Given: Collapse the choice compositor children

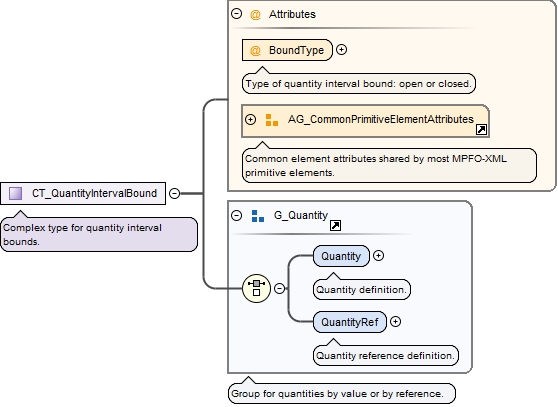Looking at the screenshot, I should click(x=280, y=288).
